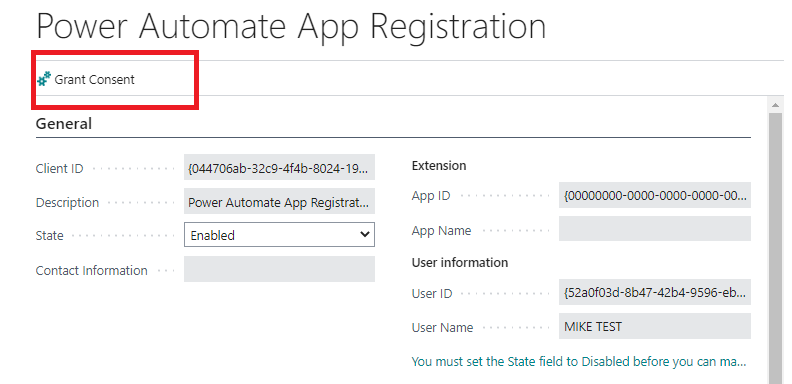Expand the State field chevron arrow
This screenshot has width=792, height=384.
click(364, 235)
